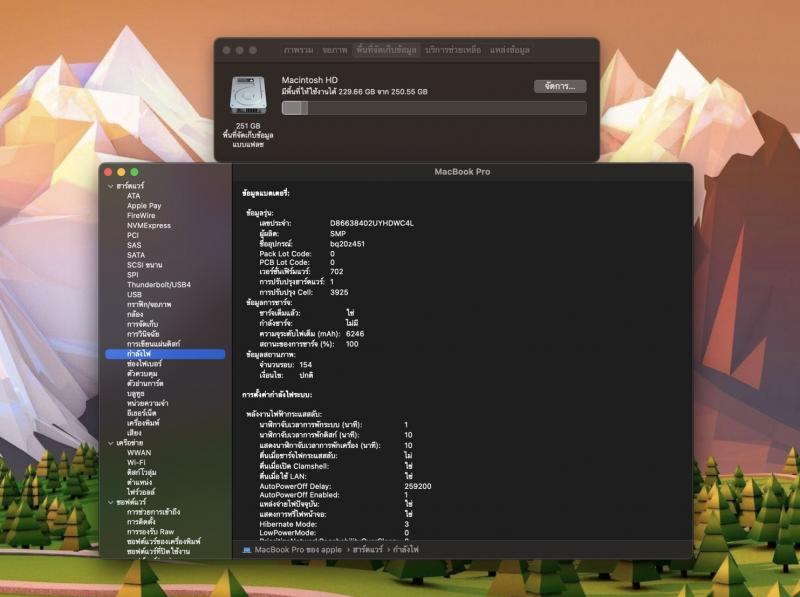Select the พื้นที่จัดเก็บข้อมูล tab
Image resolution: width=800 pixels, height=597 pixels.
point(386,50)
